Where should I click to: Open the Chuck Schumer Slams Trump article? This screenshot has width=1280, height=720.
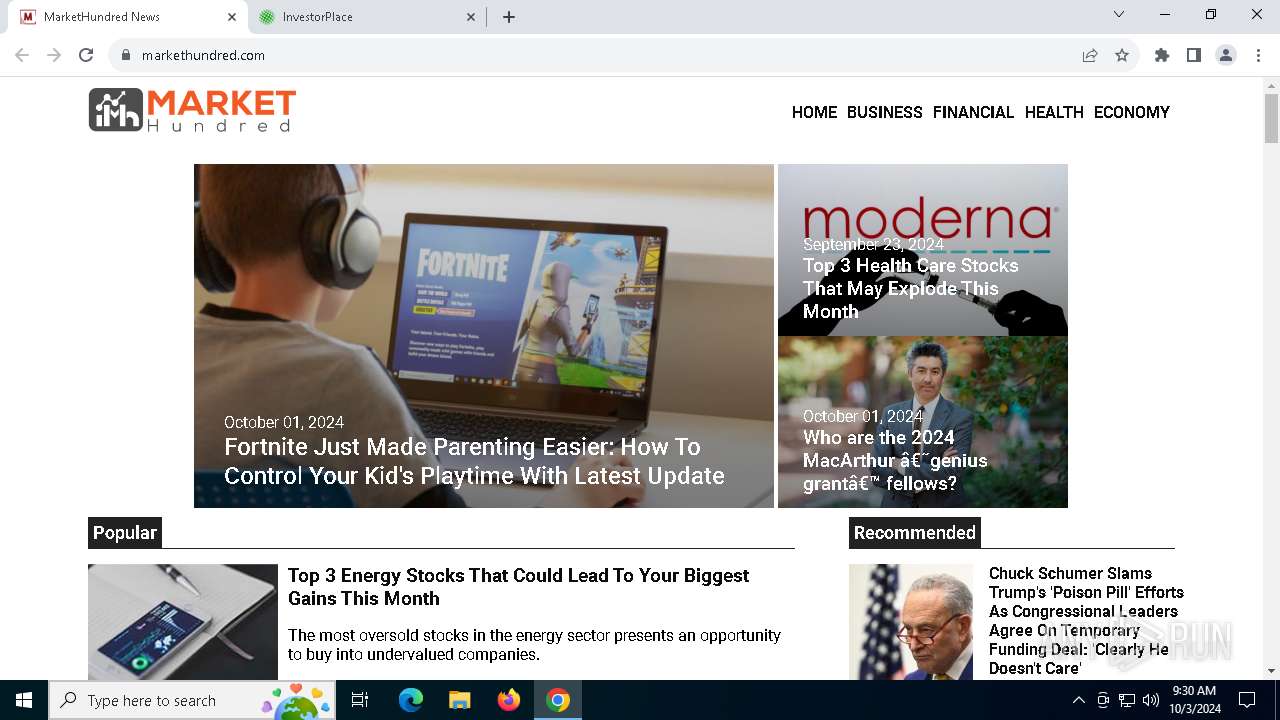1086,620
